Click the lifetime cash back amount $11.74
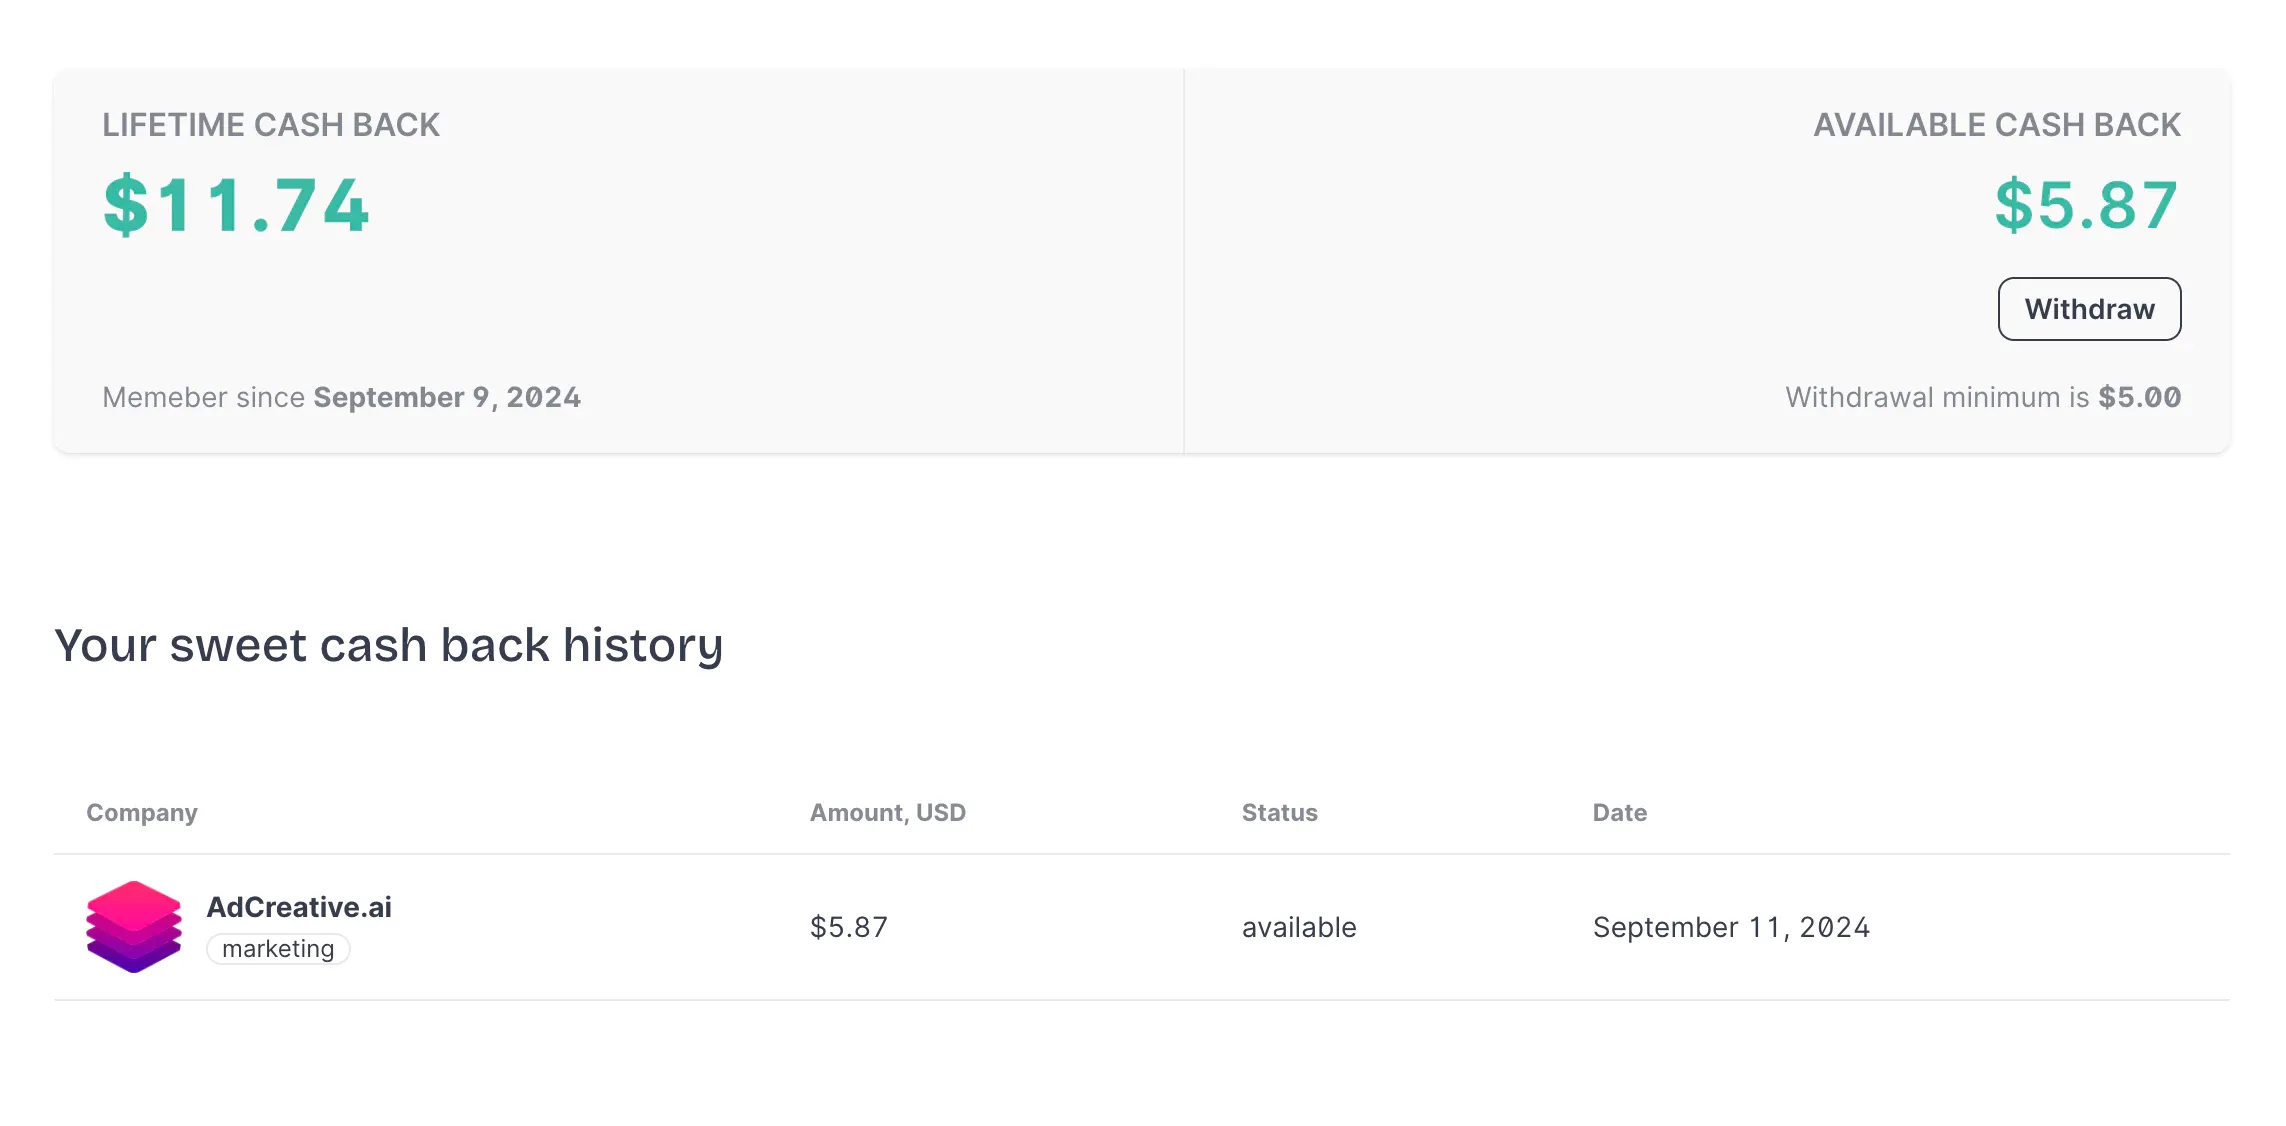 [x=237, y=206]
